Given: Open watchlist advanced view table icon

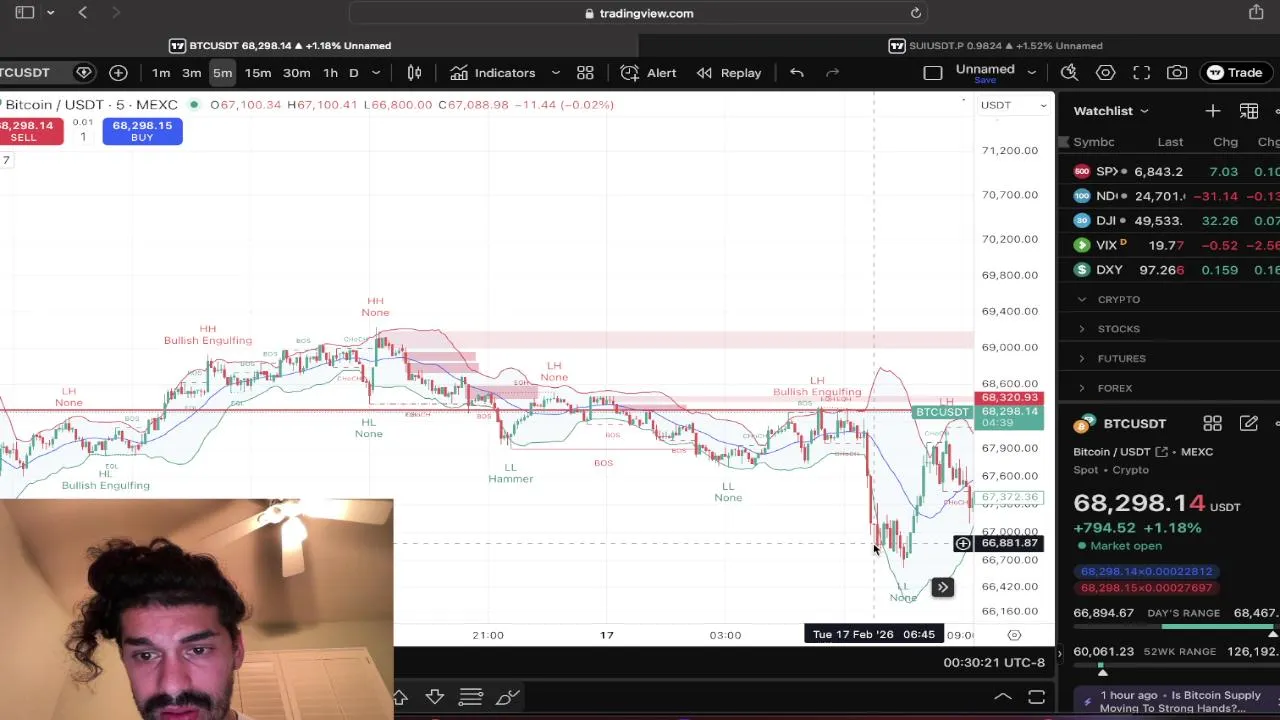Looking at the screenshot, I should pos(1249,111).
